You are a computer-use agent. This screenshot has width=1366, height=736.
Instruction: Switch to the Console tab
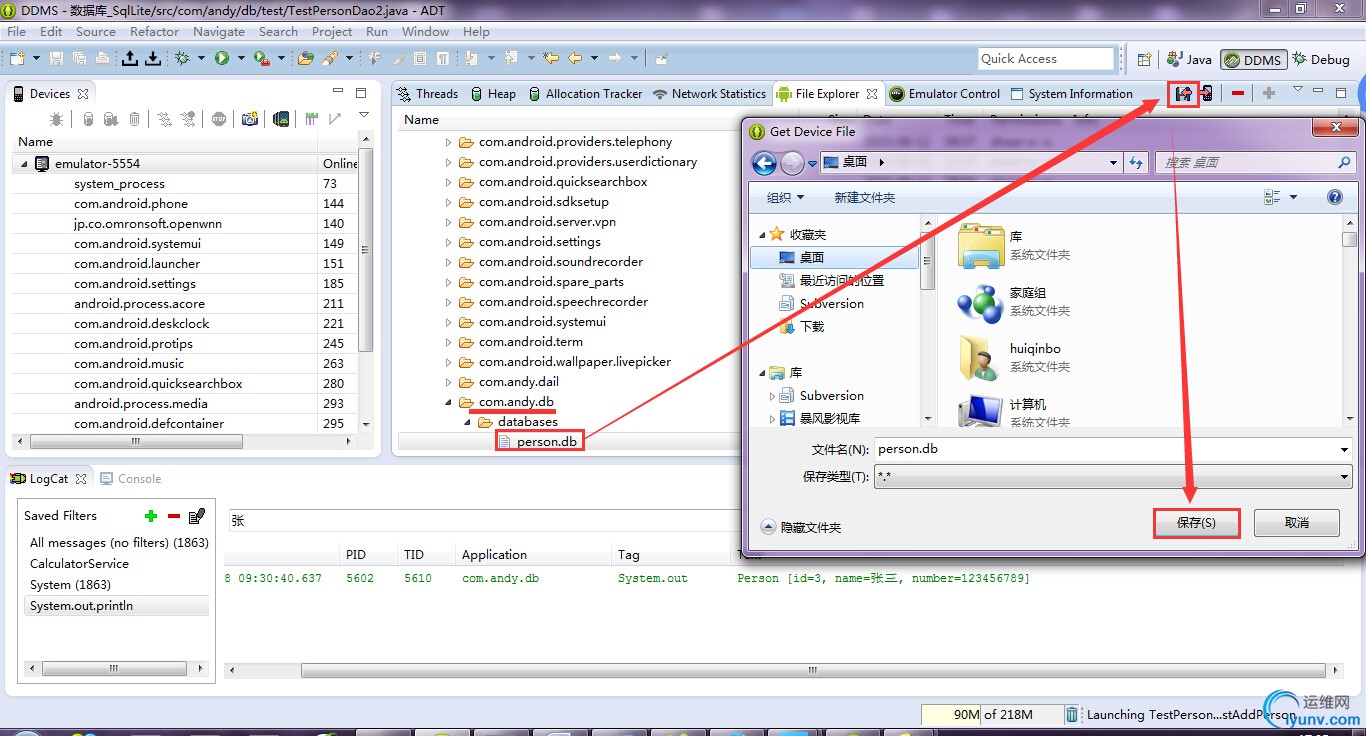point(131,479)
